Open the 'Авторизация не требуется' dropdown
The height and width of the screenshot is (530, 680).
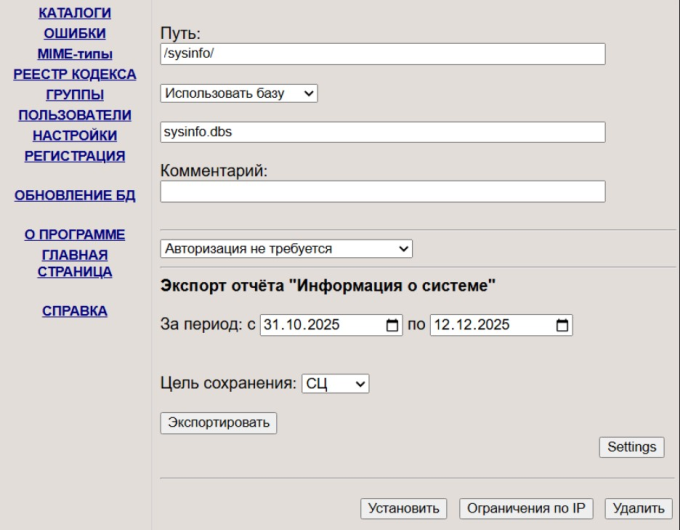(286, 248)
